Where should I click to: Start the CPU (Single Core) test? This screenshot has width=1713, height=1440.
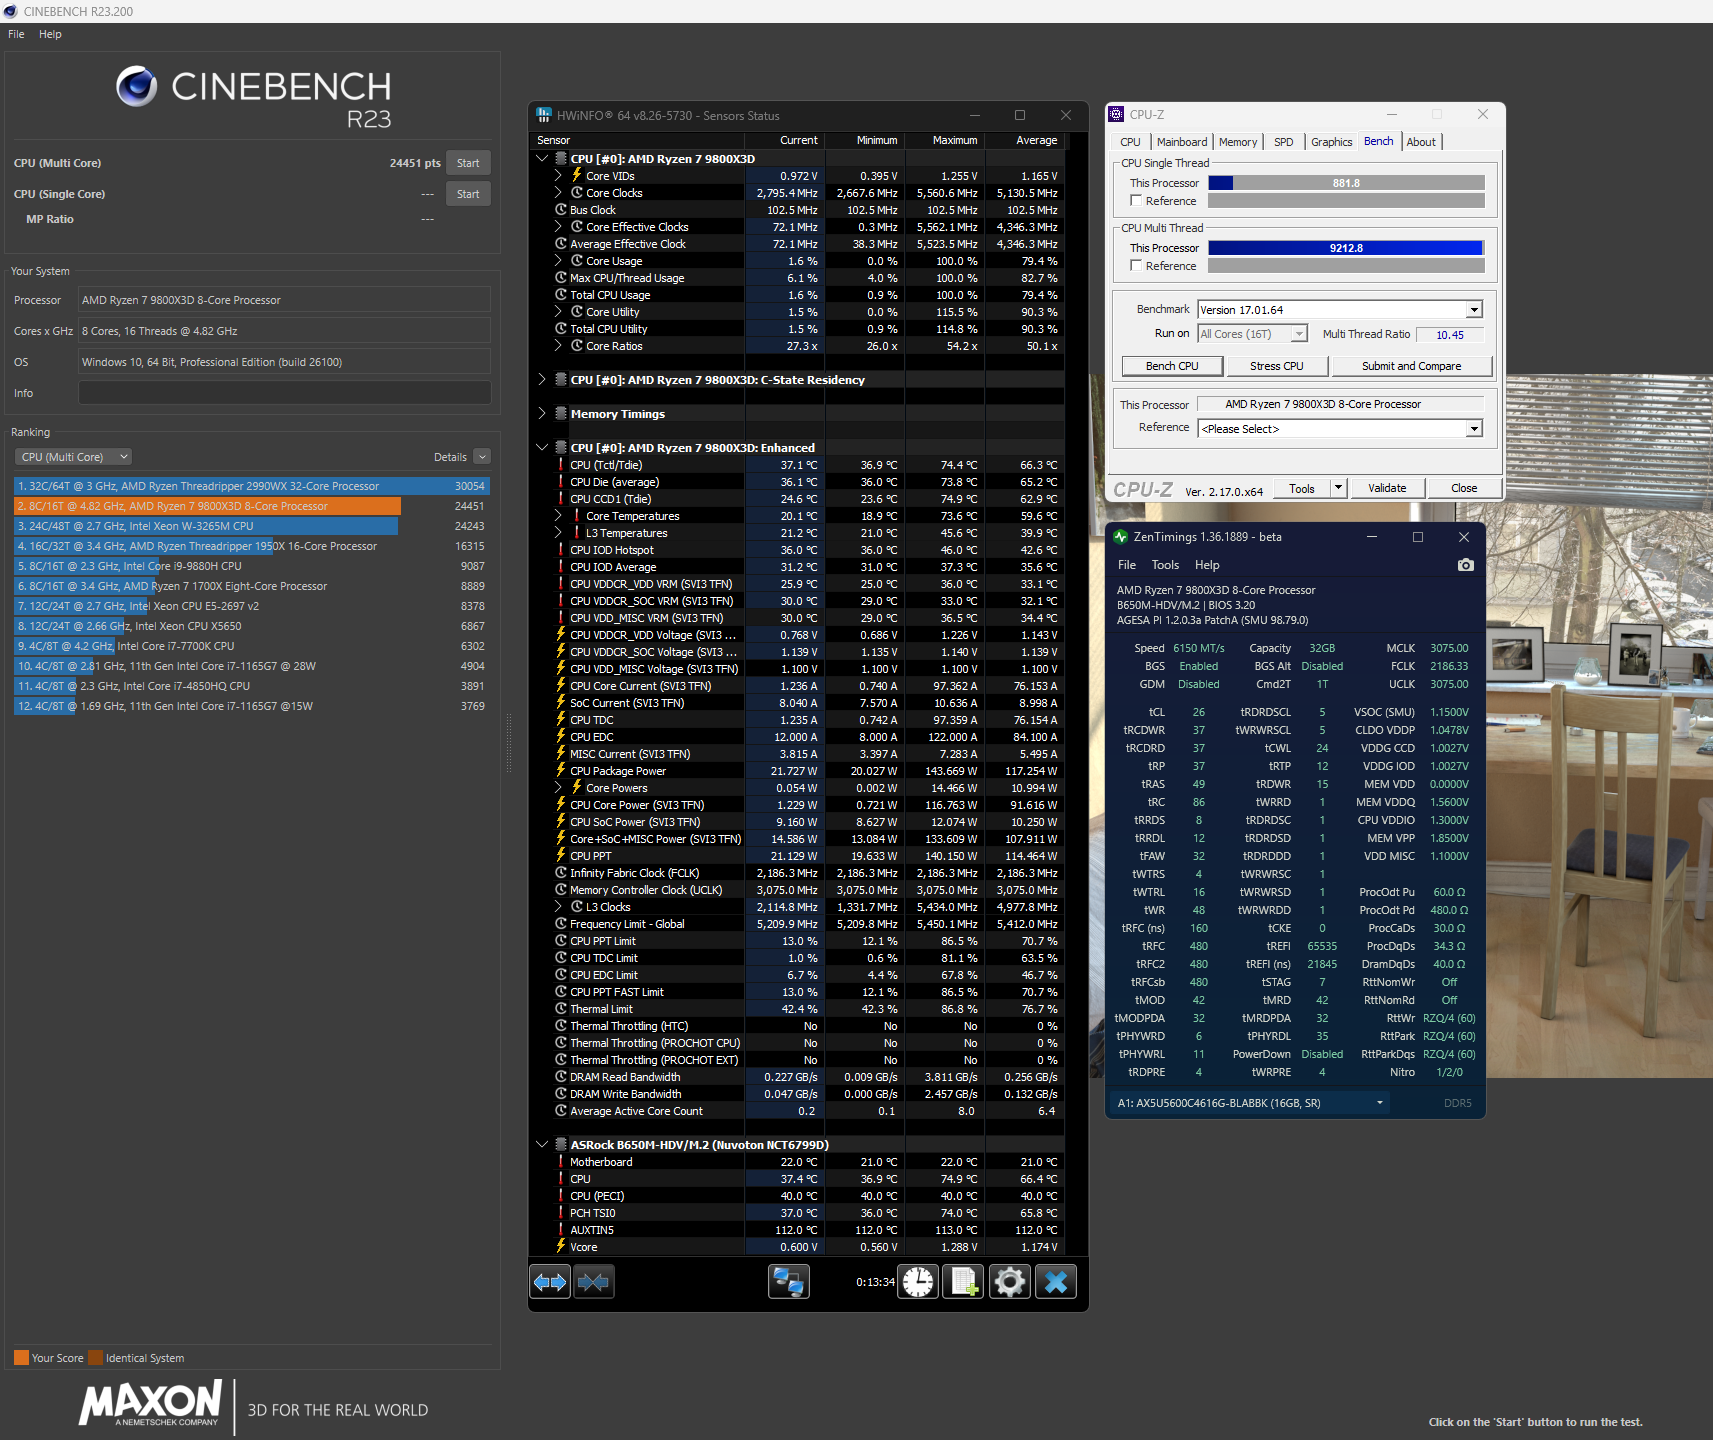pos(468,194)
